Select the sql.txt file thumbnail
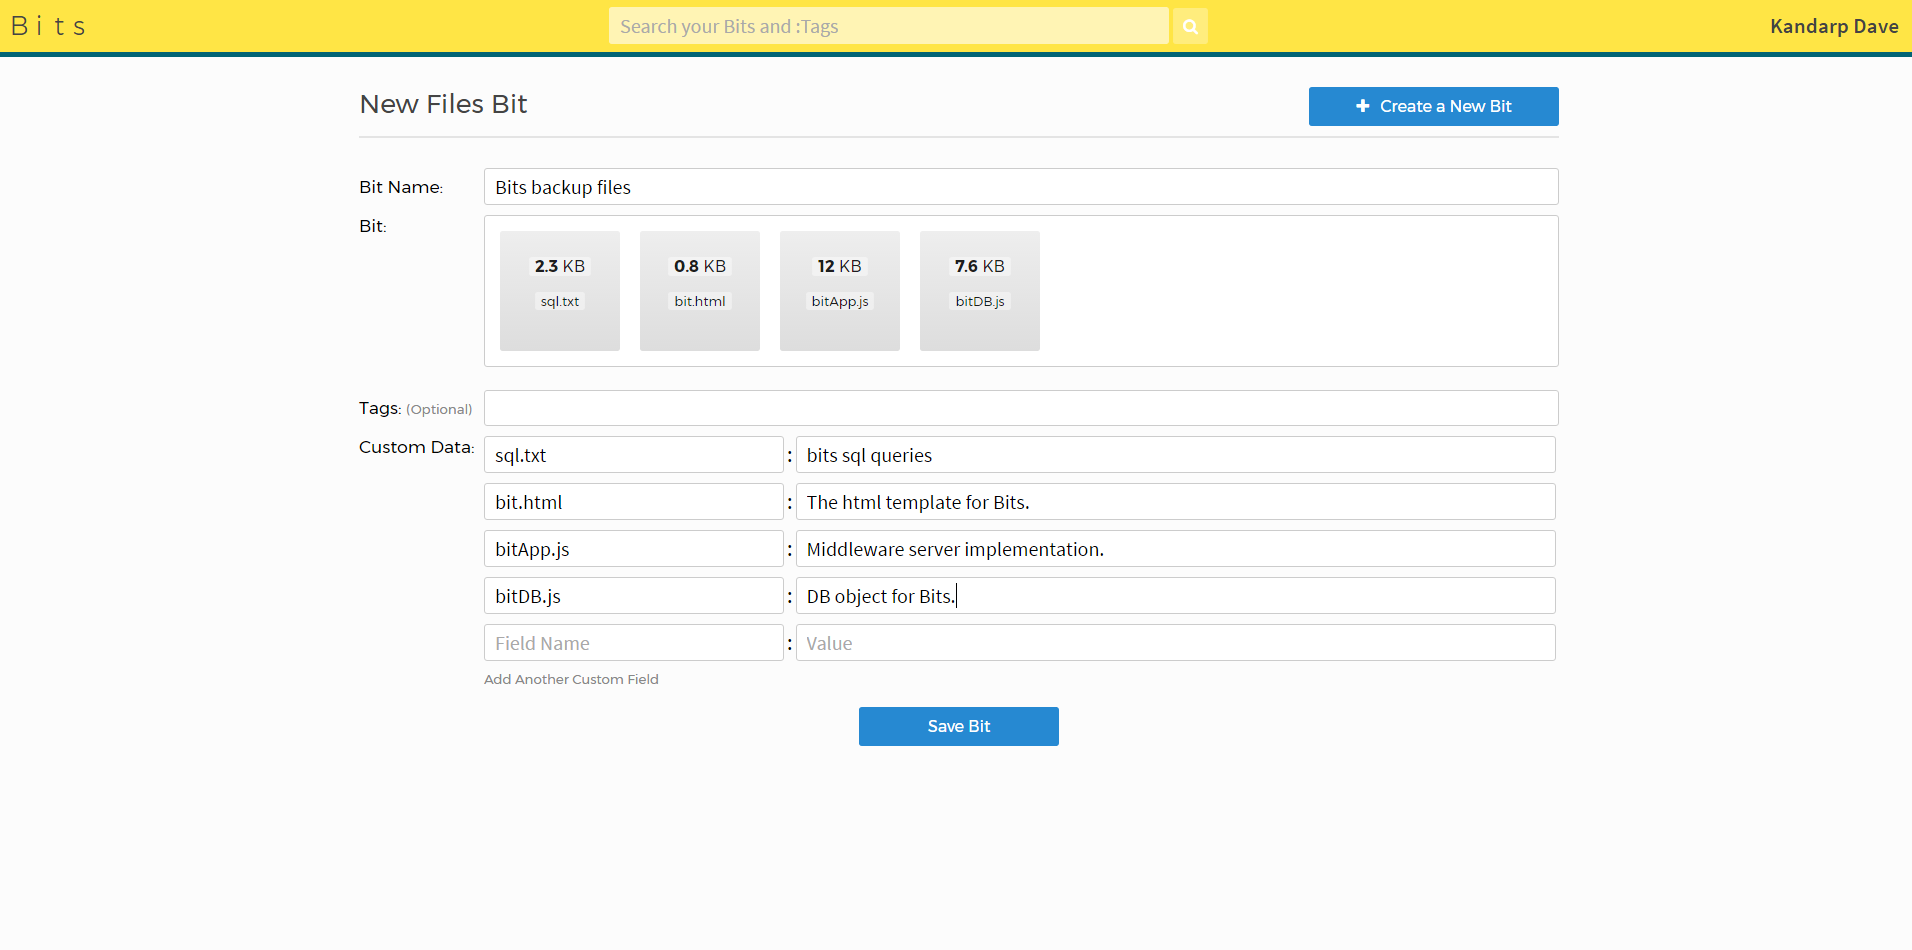The height and width of the screenshot is (950, 1912). [x=560, y=291]
